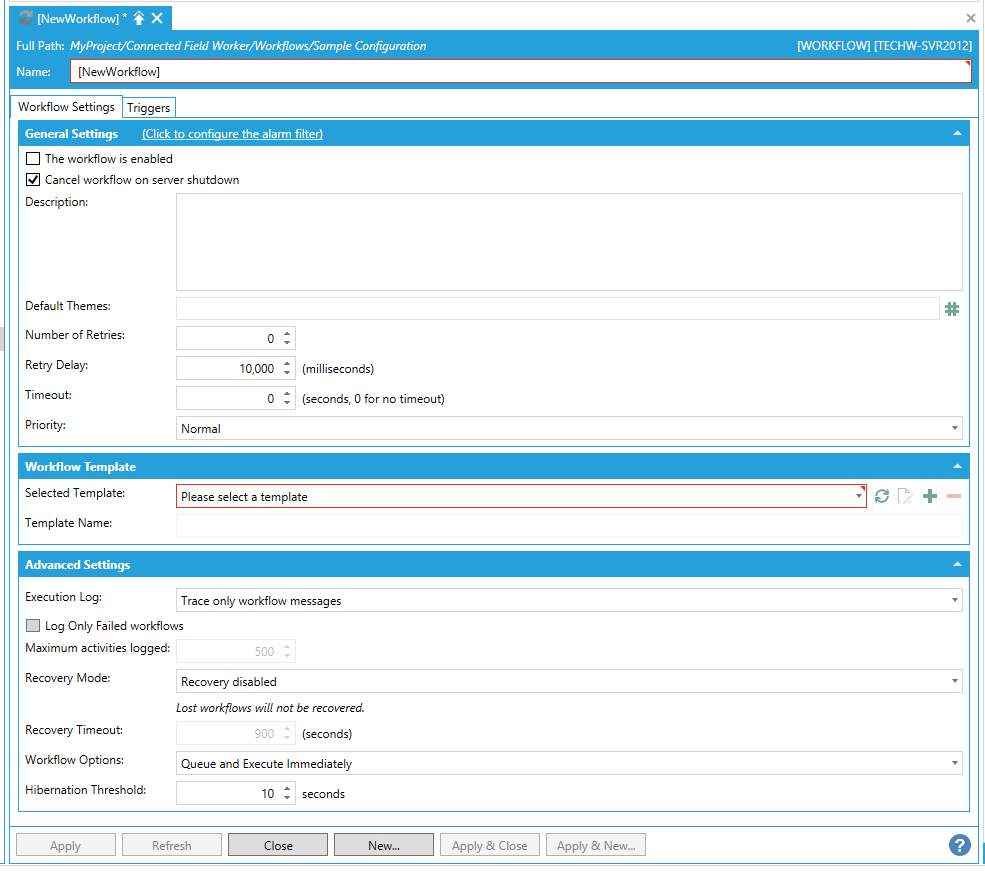985x871 pixels.
Task: Refresh the workflow template list
Action: click(x=881, y=496)
